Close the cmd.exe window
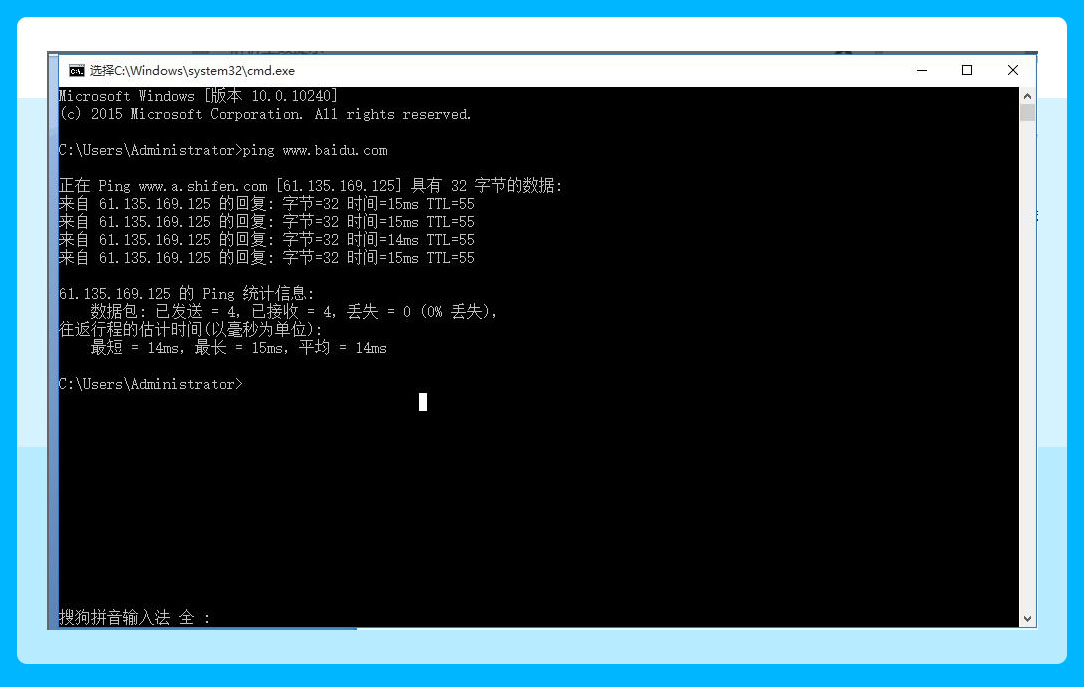1084x687 pixels. click(1013, 70)
